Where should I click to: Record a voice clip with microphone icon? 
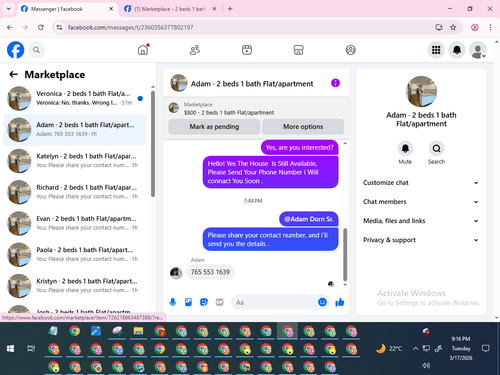tap(173, 302)
